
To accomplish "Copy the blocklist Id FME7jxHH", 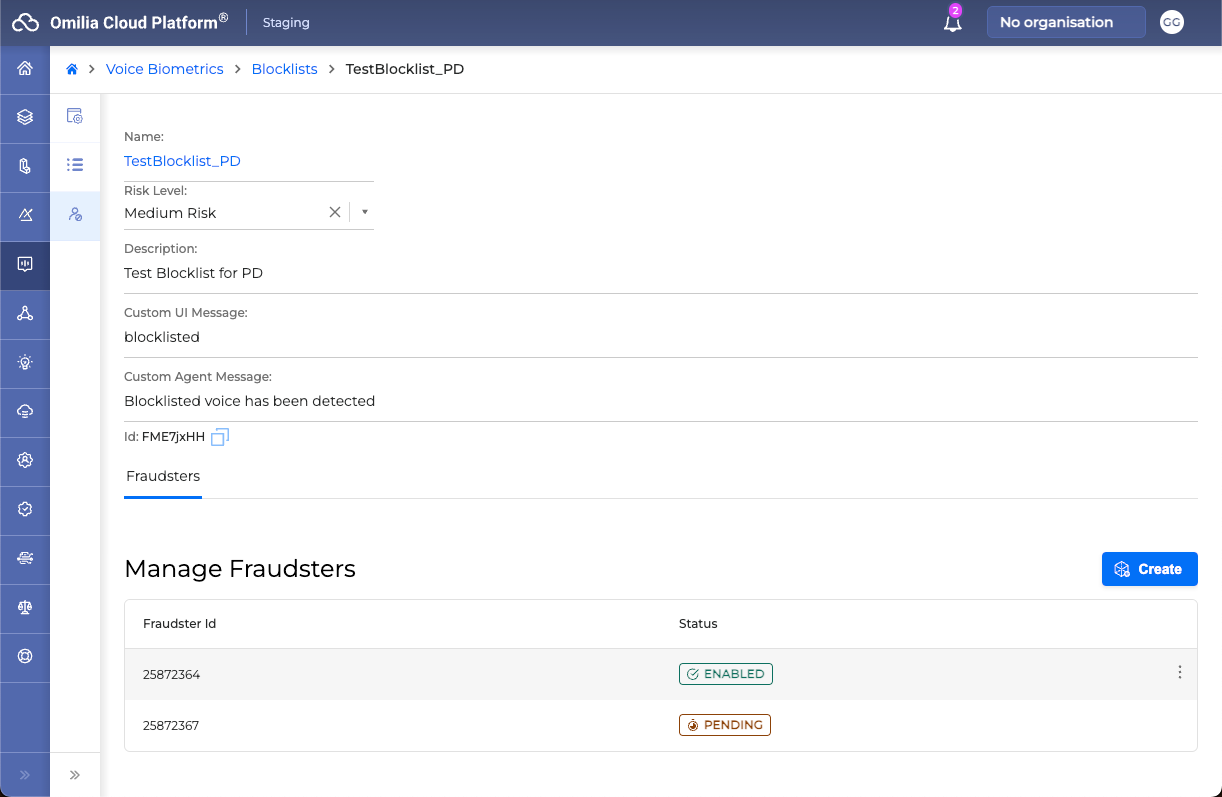I will (x=220, y=437).
